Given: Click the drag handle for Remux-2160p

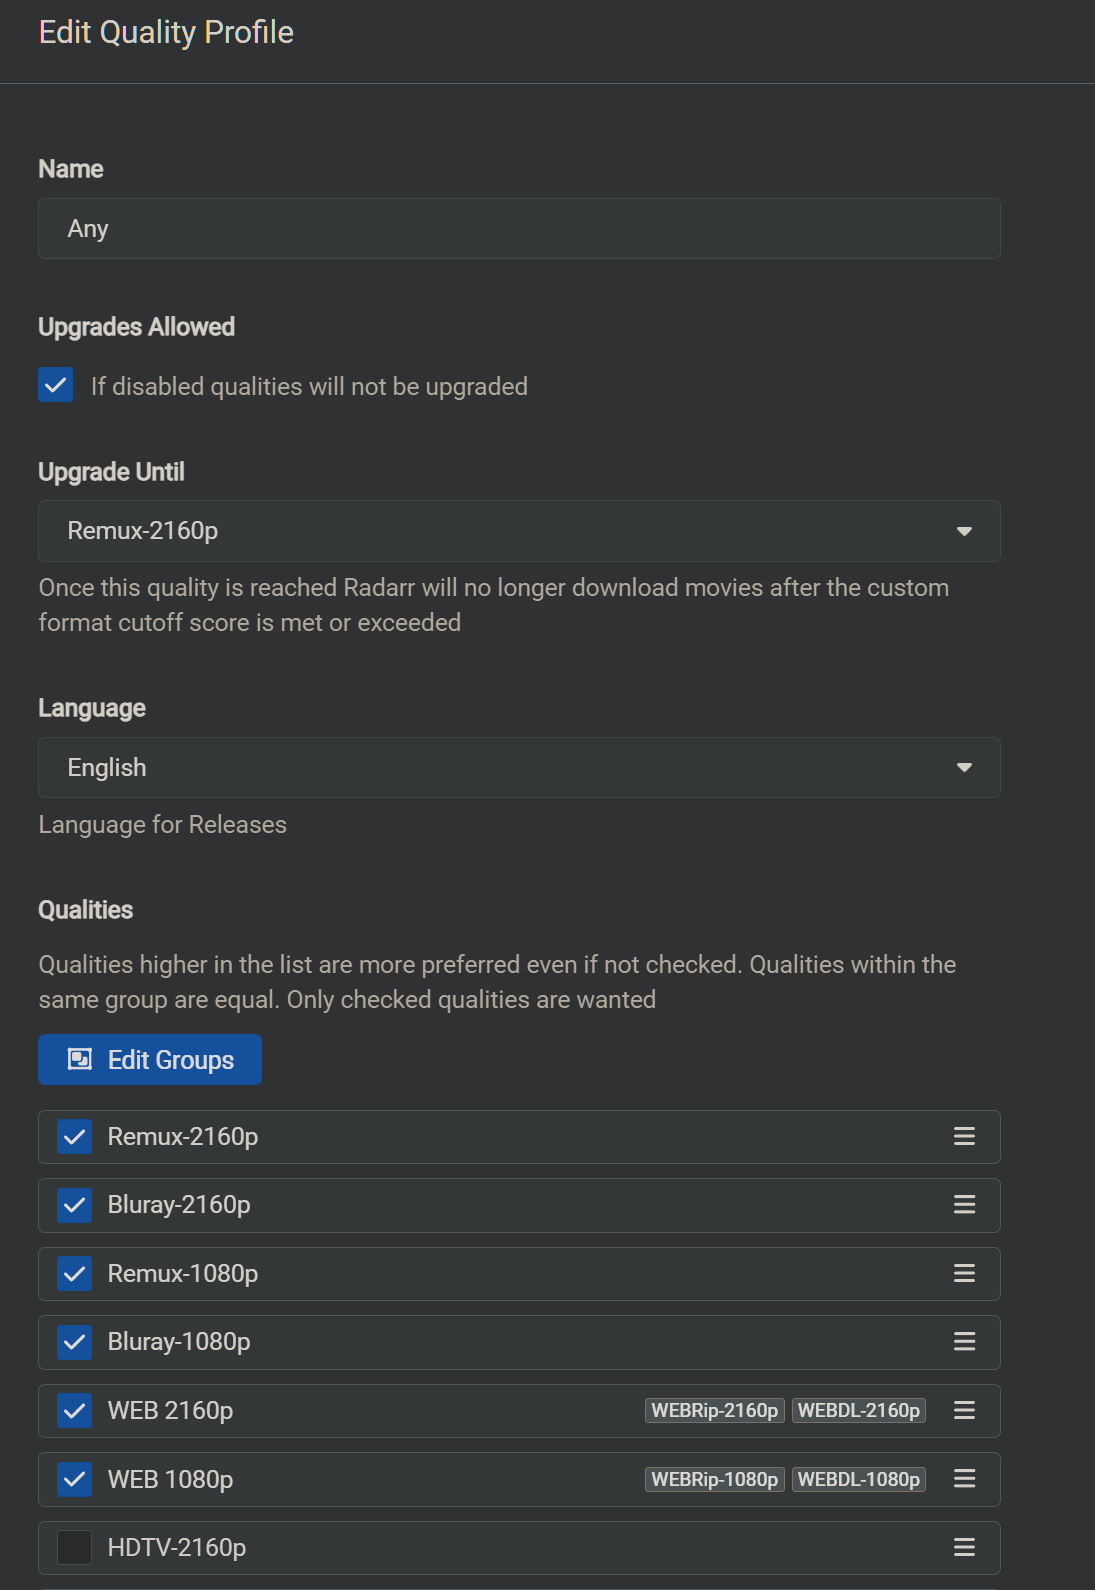Looking at the screenshot, I should point(964,1136).
